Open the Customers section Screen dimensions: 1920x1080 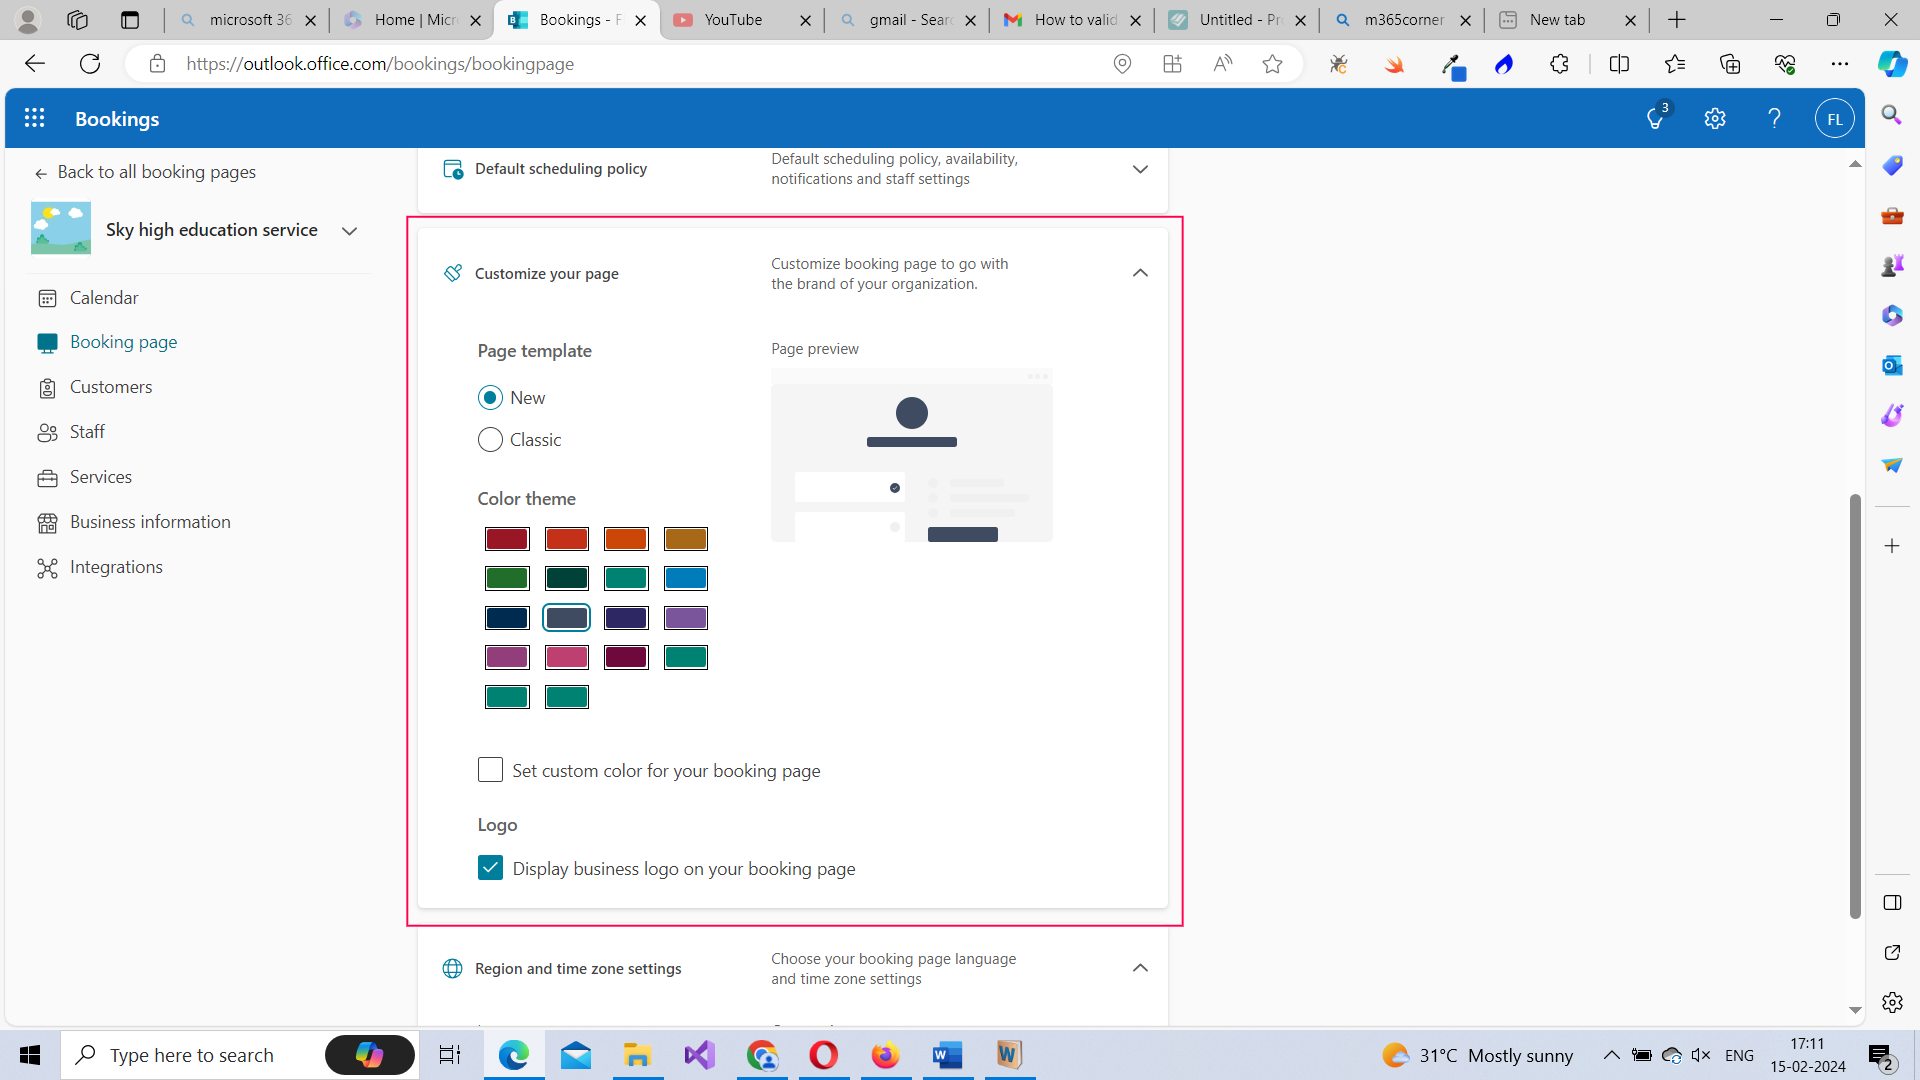(x=110, y=387)
